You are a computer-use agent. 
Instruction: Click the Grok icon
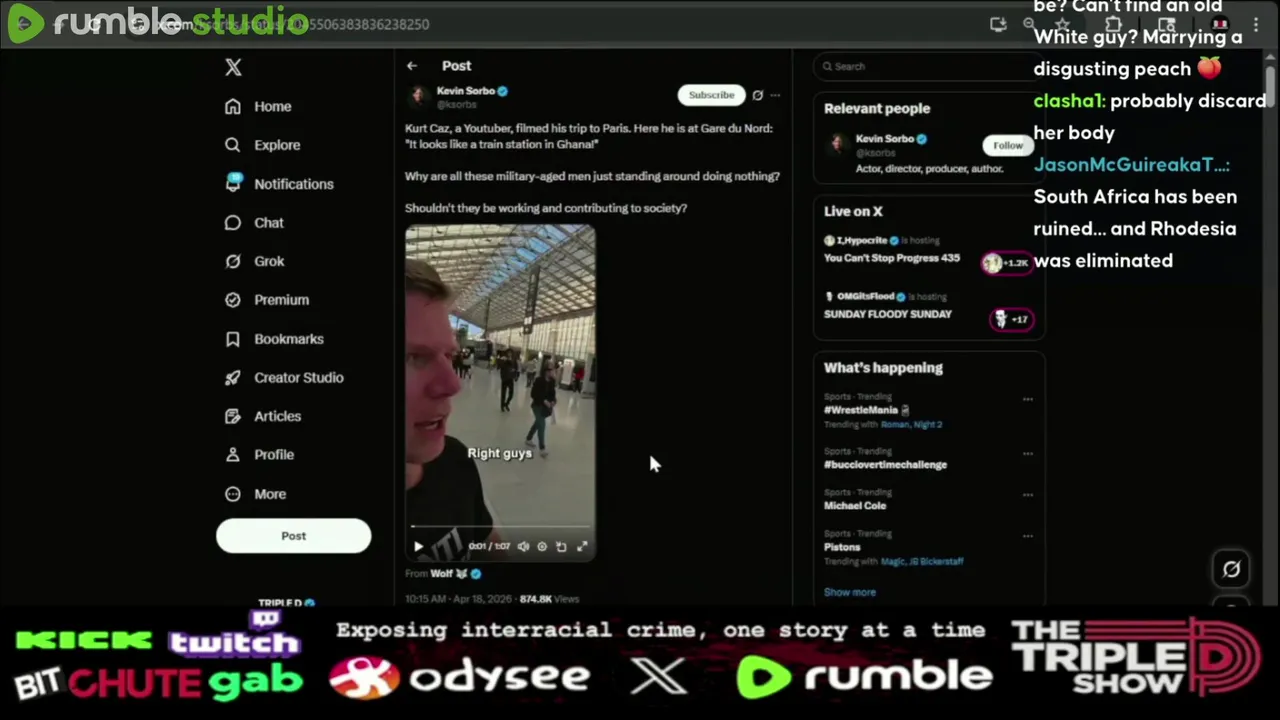(233, 261)
